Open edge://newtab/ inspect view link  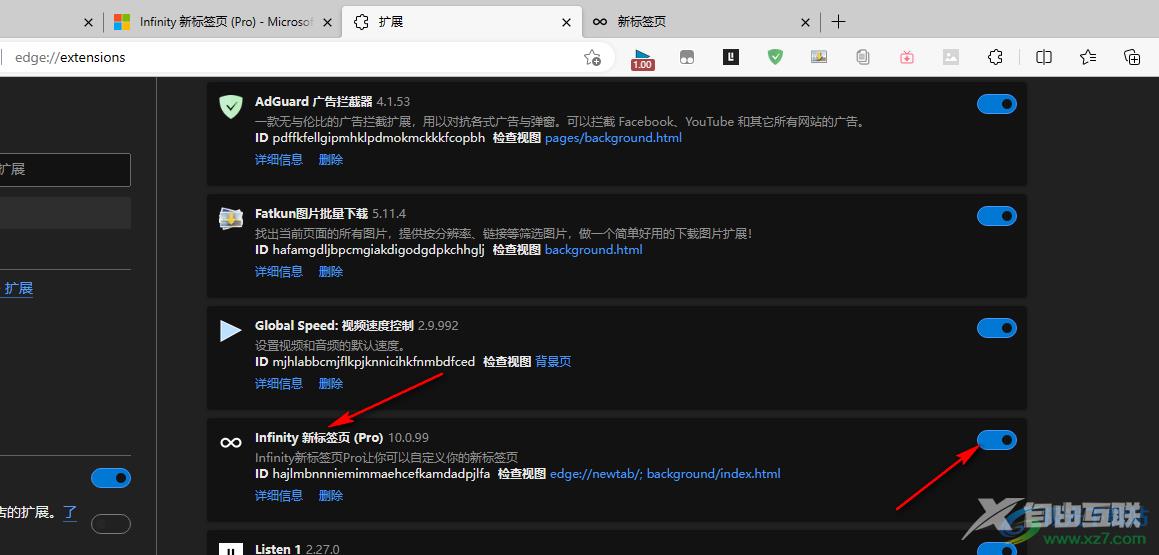tap(597, 474)
